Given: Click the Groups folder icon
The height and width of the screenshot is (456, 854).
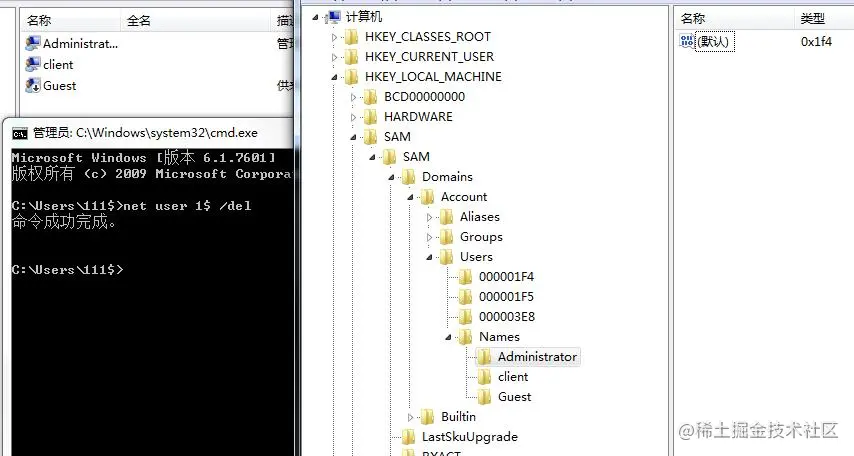Looking at the screenshot, I should coord(447,237).
